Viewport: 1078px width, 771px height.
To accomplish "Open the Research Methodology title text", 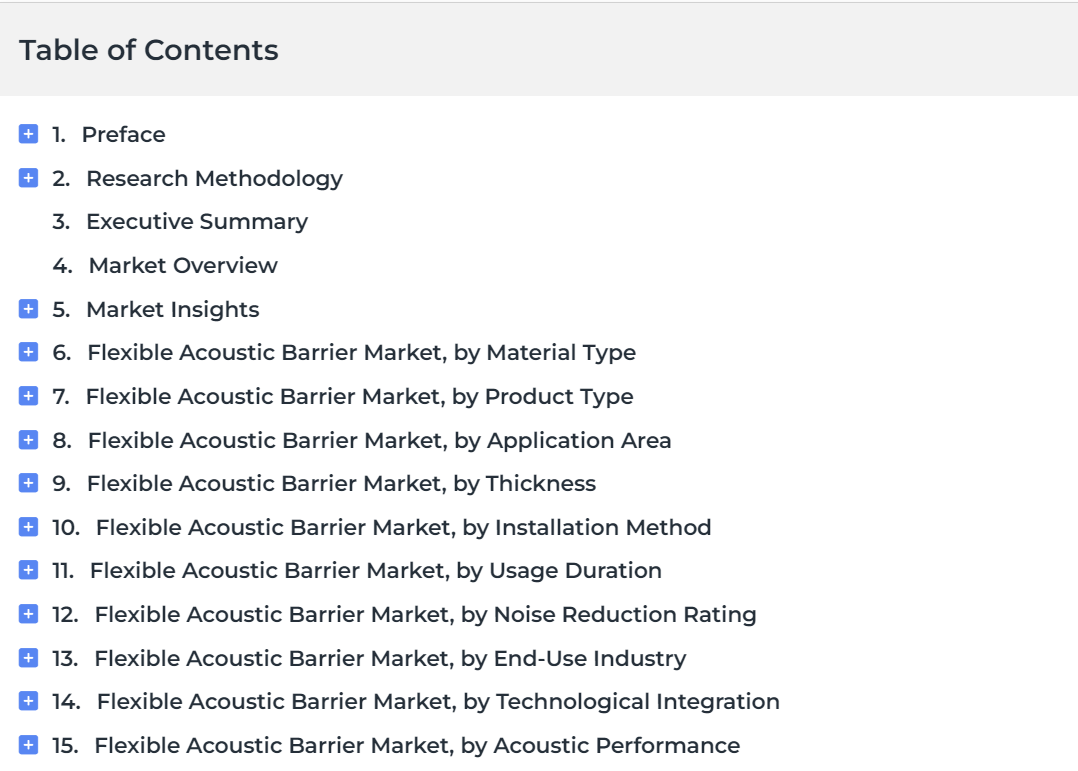I will 214,179.
